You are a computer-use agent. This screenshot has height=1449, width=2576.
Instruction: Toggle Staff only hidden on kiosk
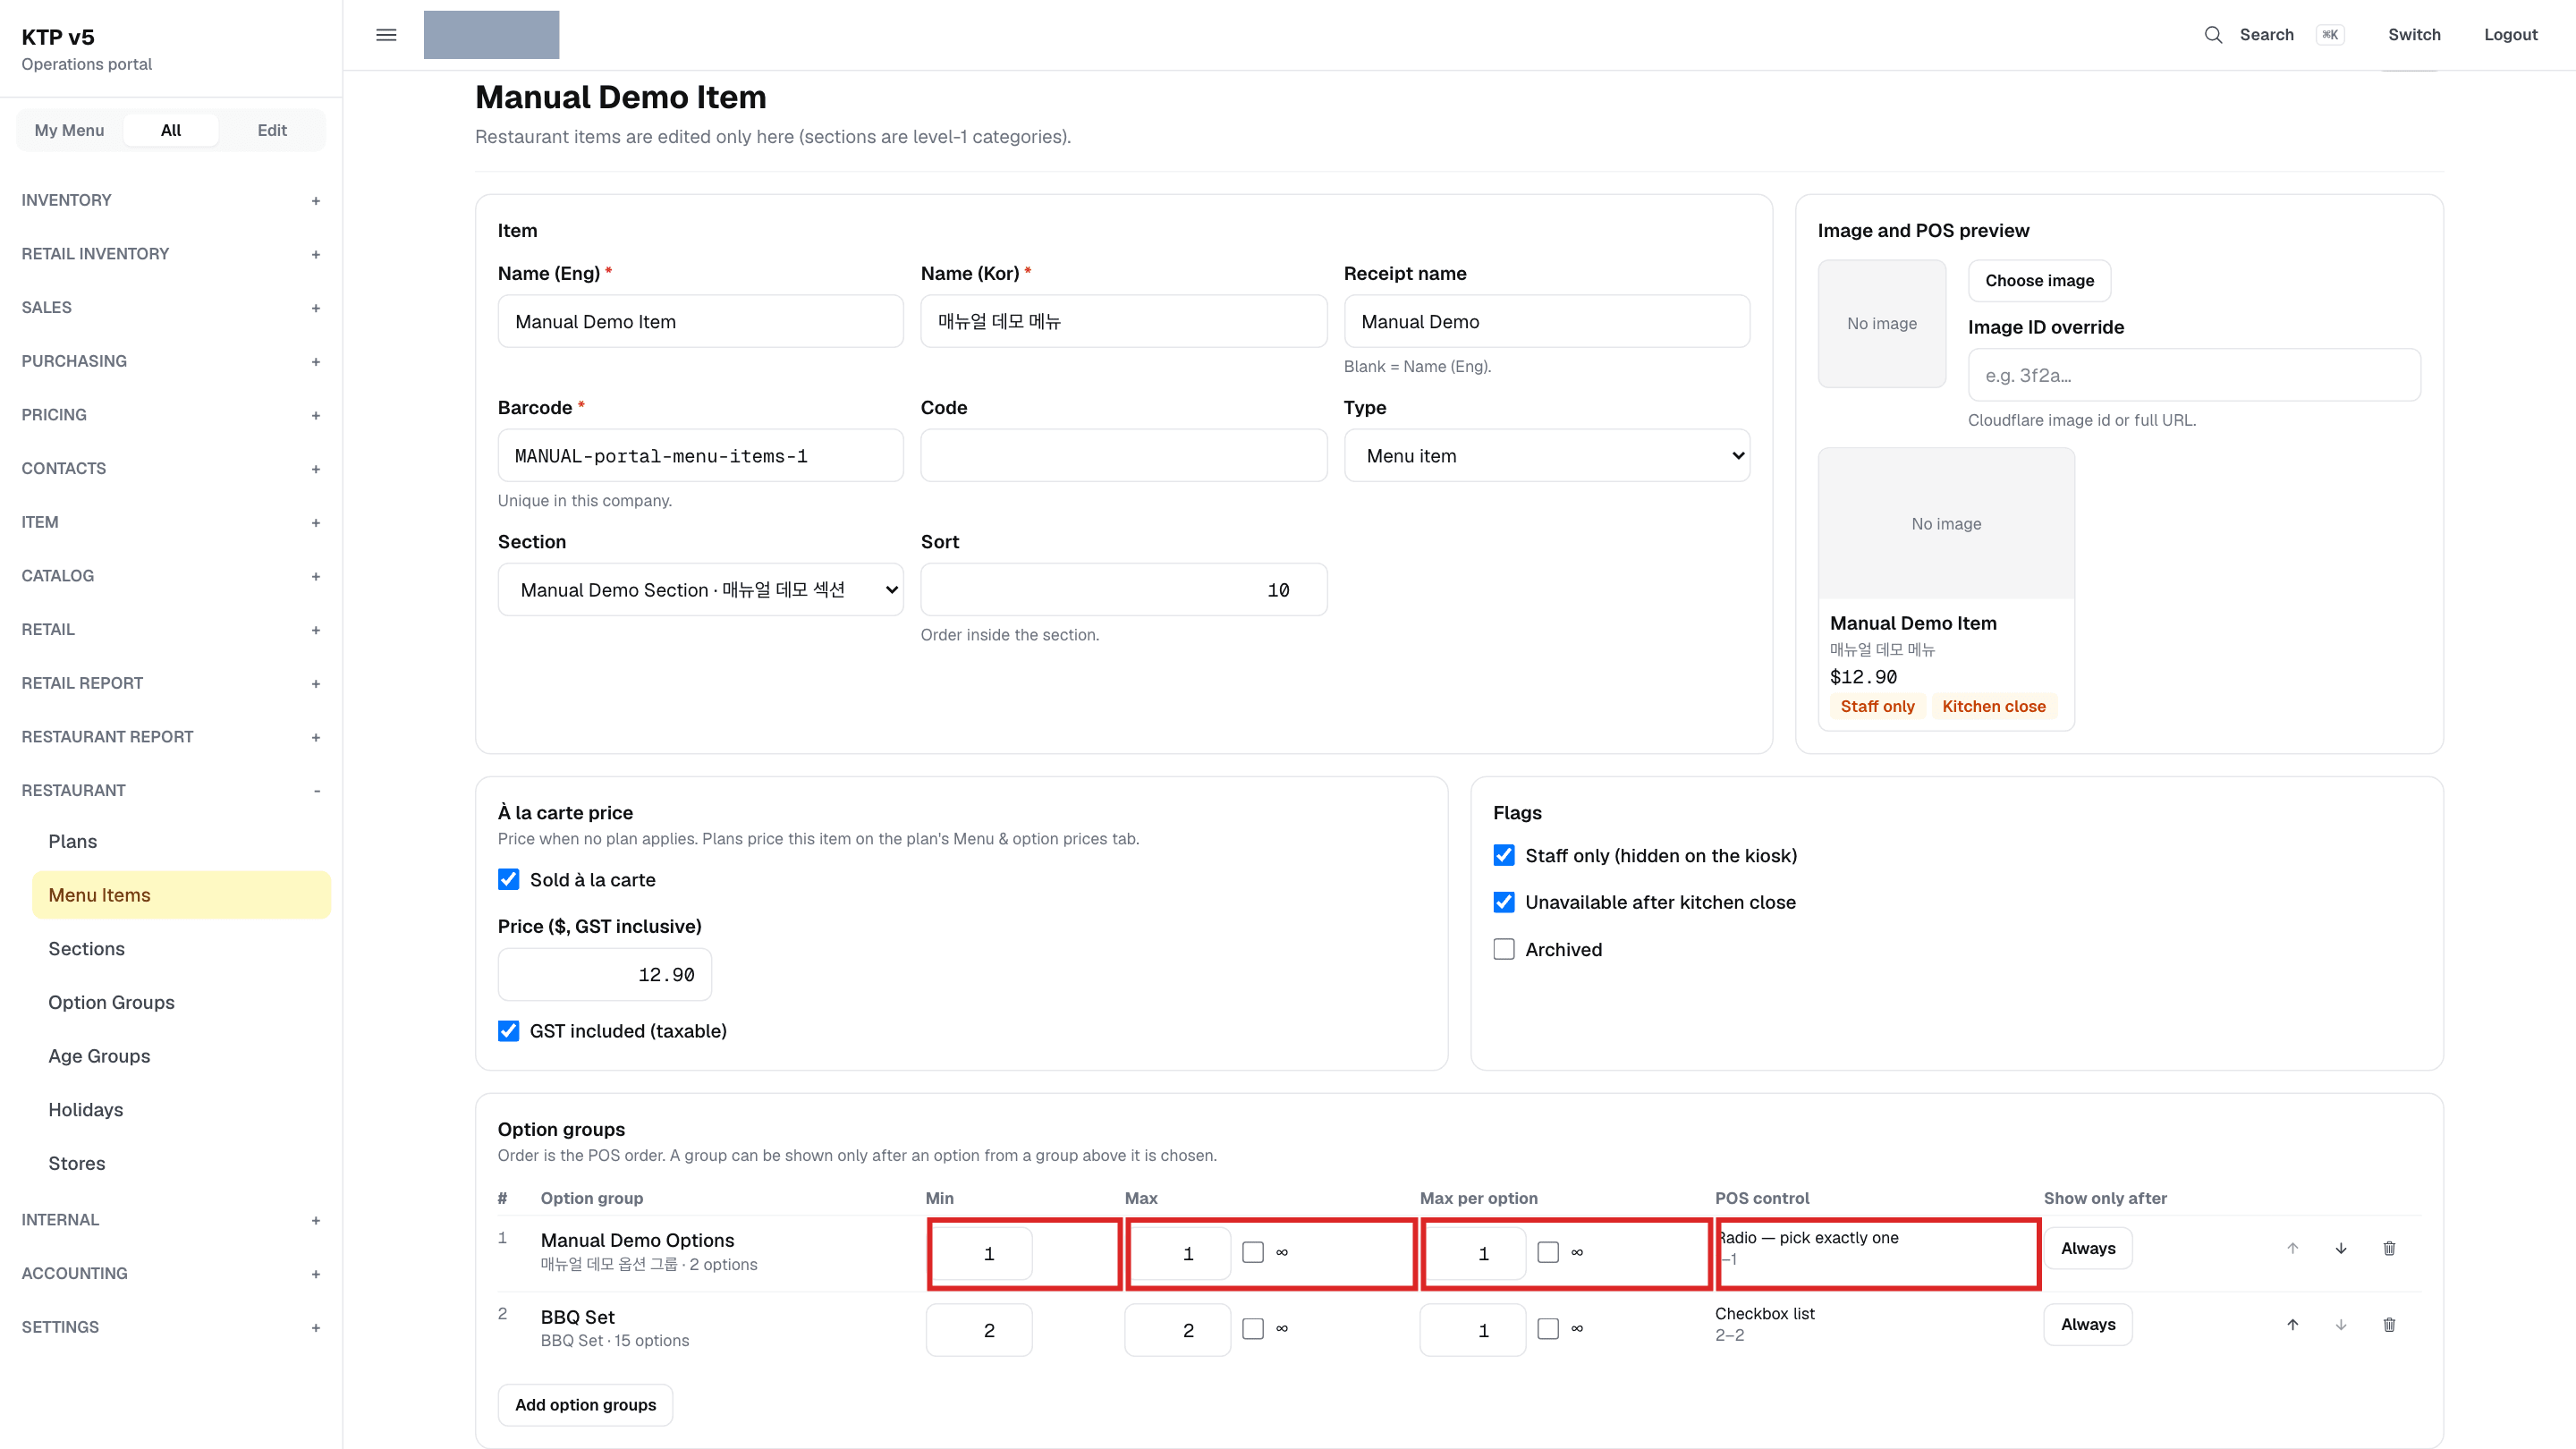click(x=1504, y=855)
